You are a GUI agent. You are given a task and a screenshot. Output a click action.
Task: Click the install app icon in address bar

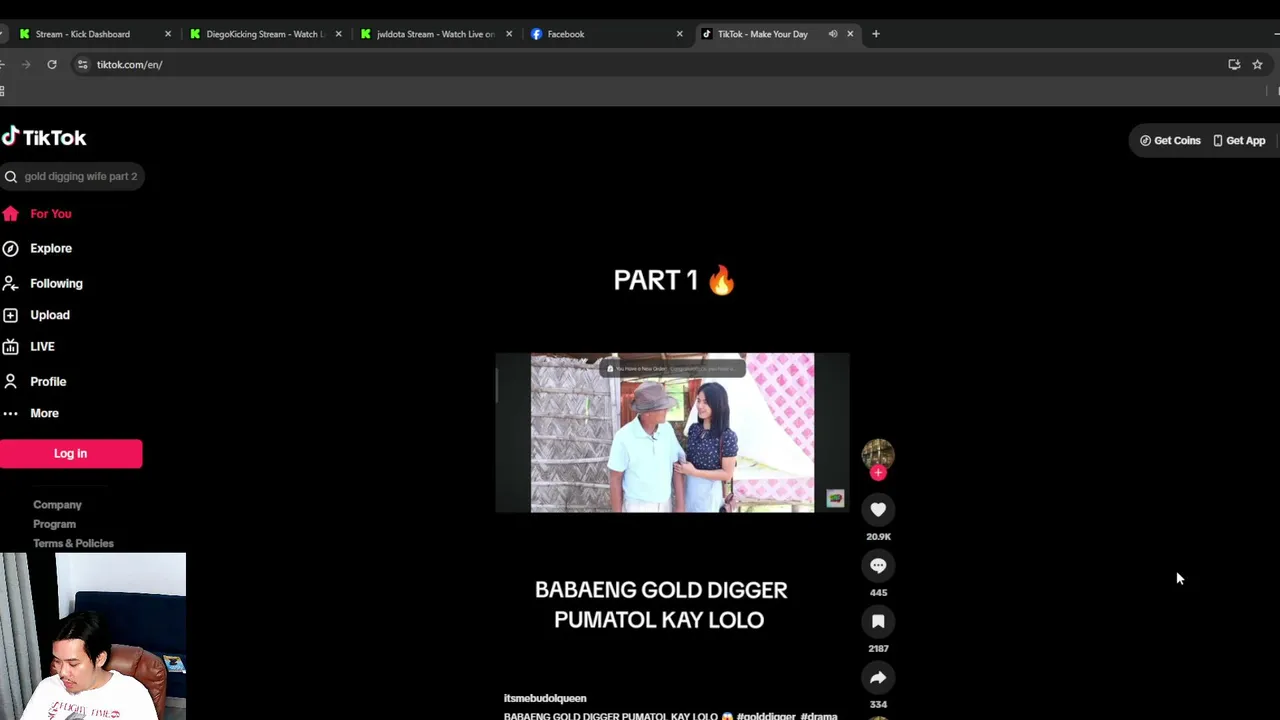(x=1234, y=65)
